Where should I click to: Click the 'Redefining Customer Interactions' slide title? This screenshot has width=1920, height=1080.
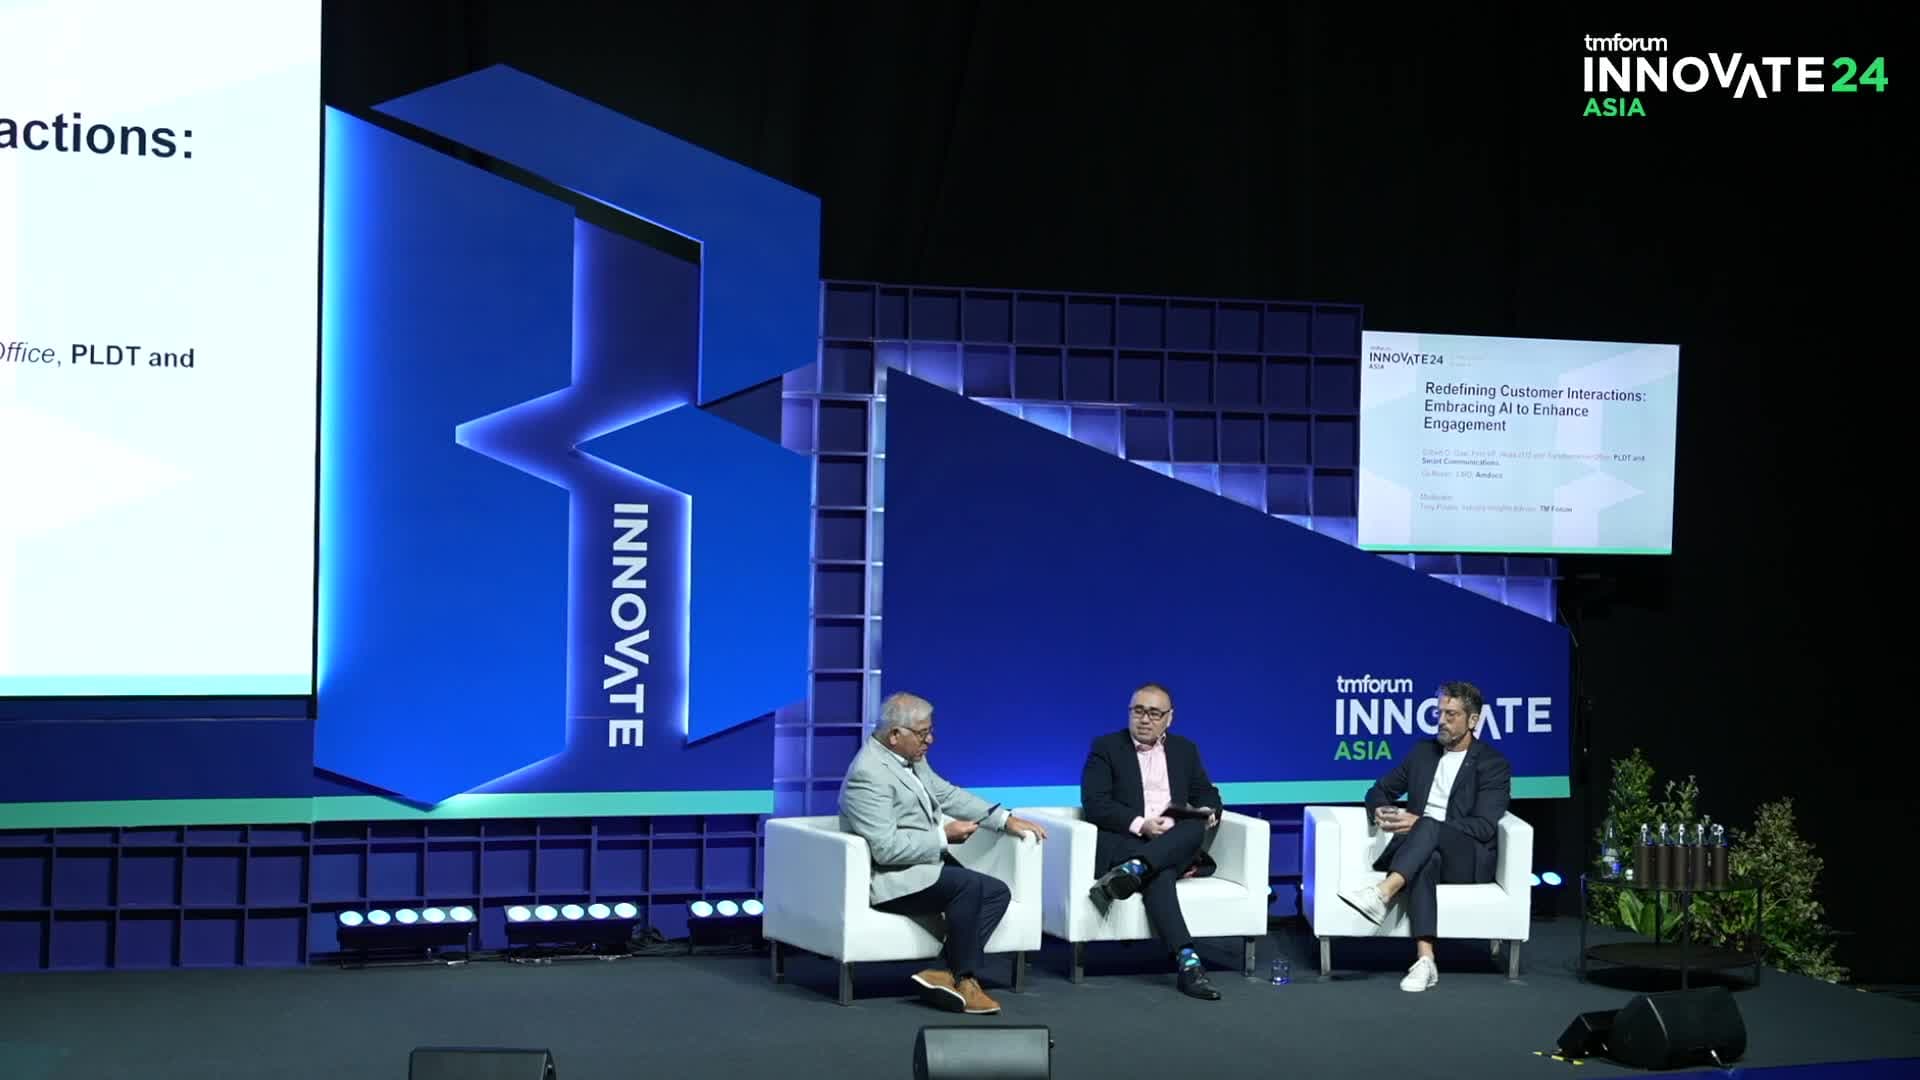(1534, 394)
